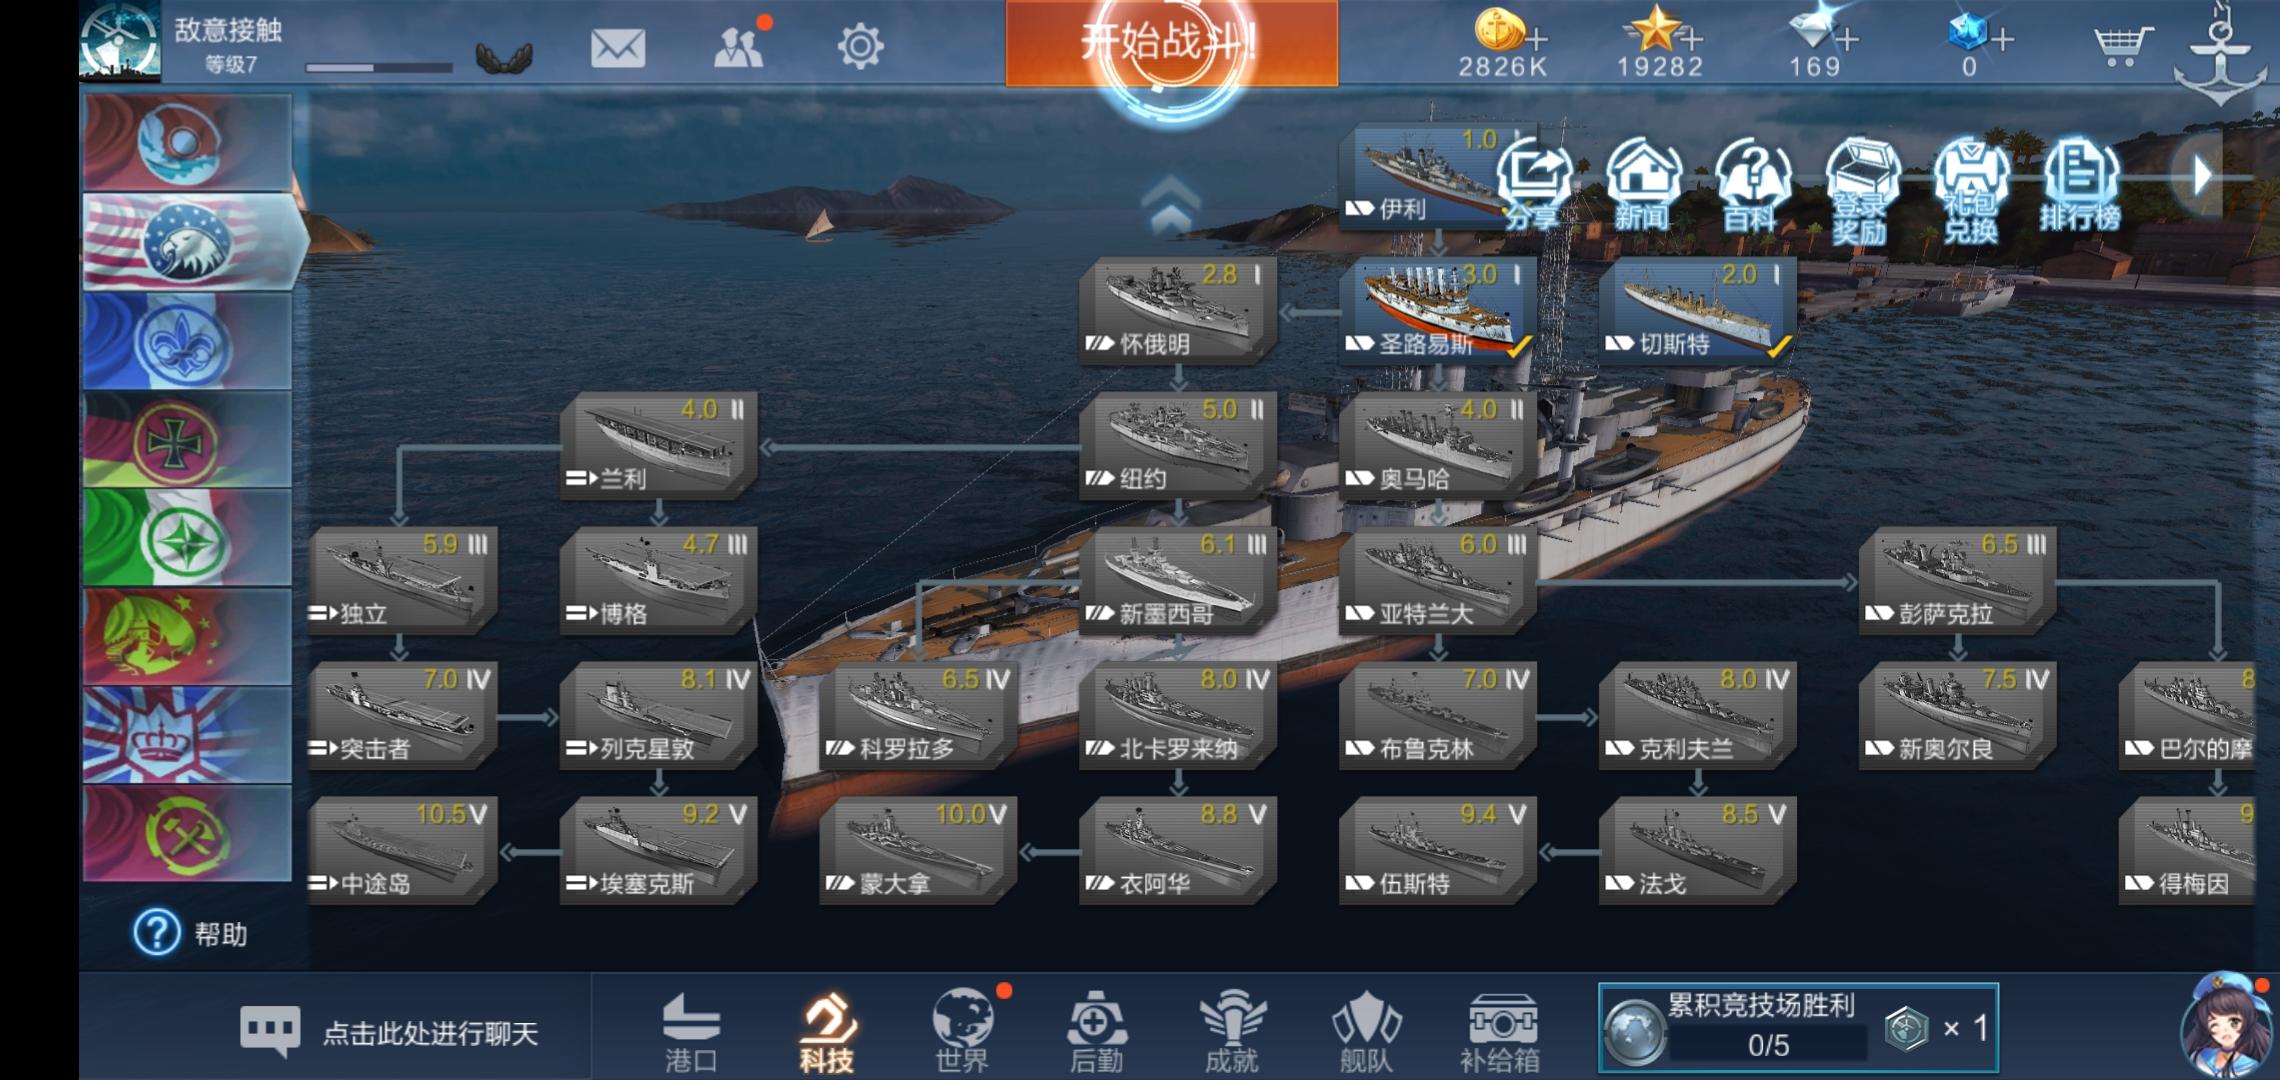
Task: Select the British crown flag
Action: tap(187, 734)
